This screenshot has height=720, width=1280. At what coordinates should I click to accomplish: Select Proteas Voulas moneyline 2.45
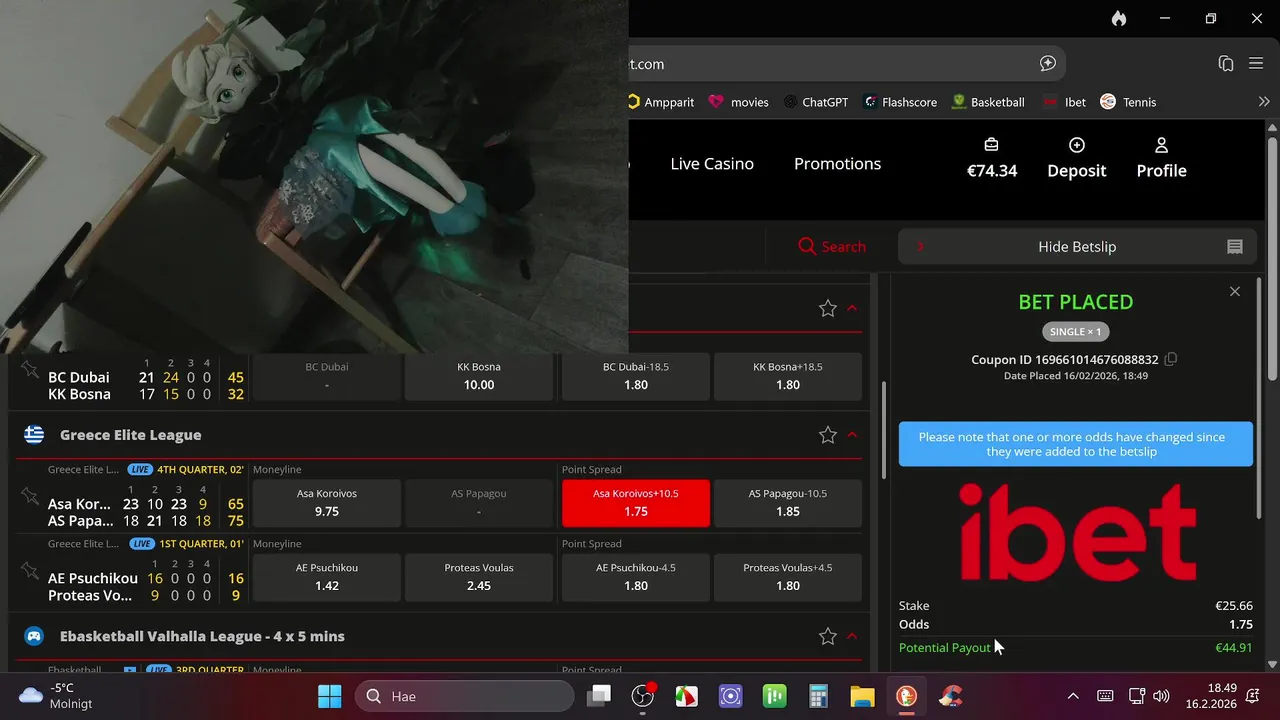coord(479,577)
